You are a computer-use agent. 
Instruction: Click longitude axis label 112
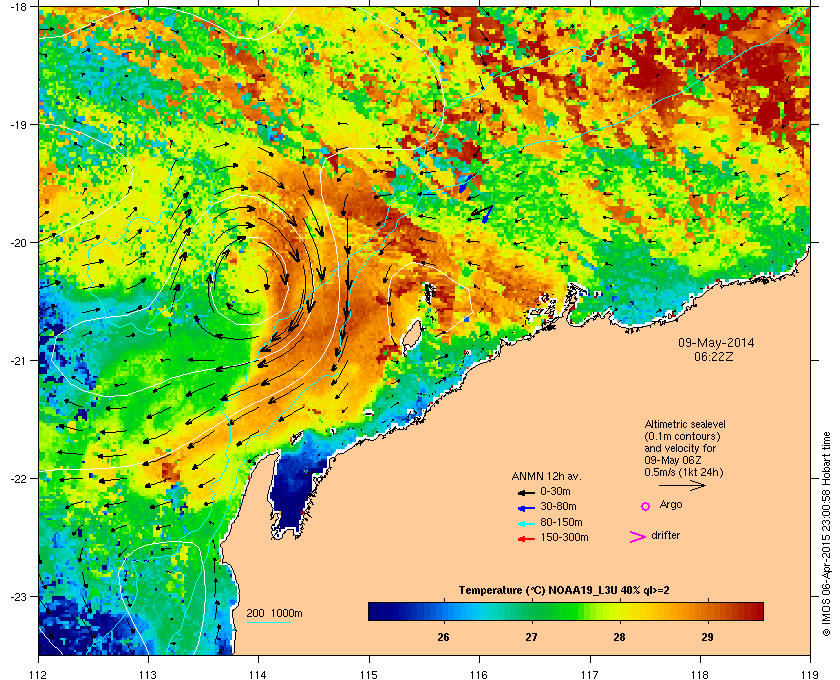pyautogui.click(x=39, y=674)
